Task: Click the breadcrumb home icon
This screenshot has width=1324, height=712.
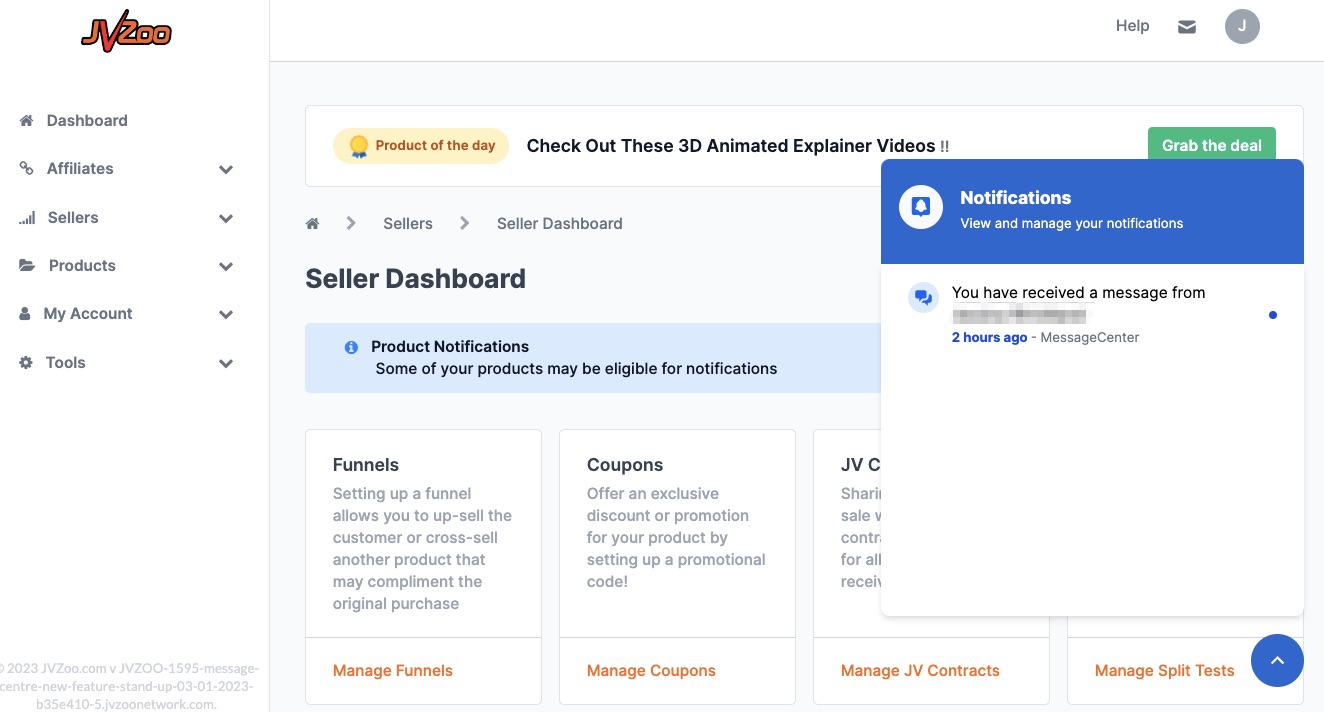Action: click(x=312, y=223)
